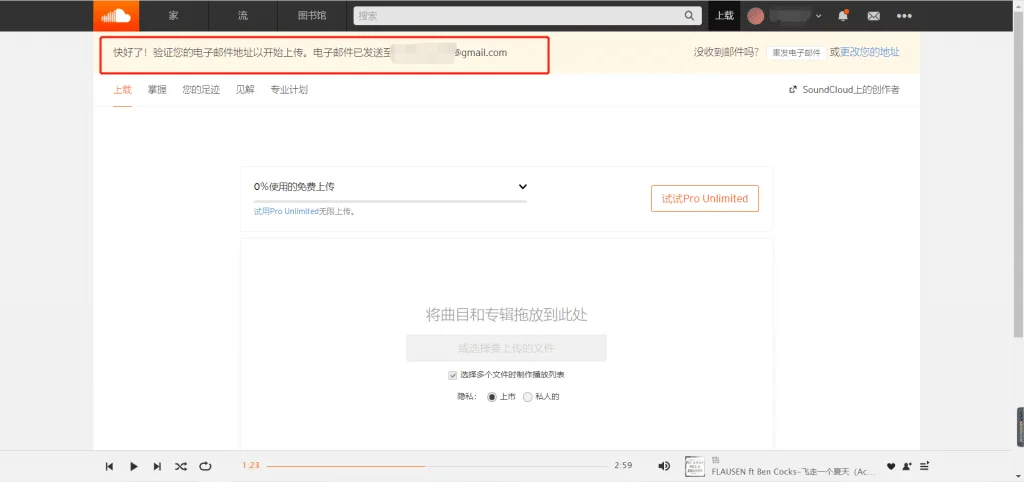Skip to the previous track

[x=110, y=466]
